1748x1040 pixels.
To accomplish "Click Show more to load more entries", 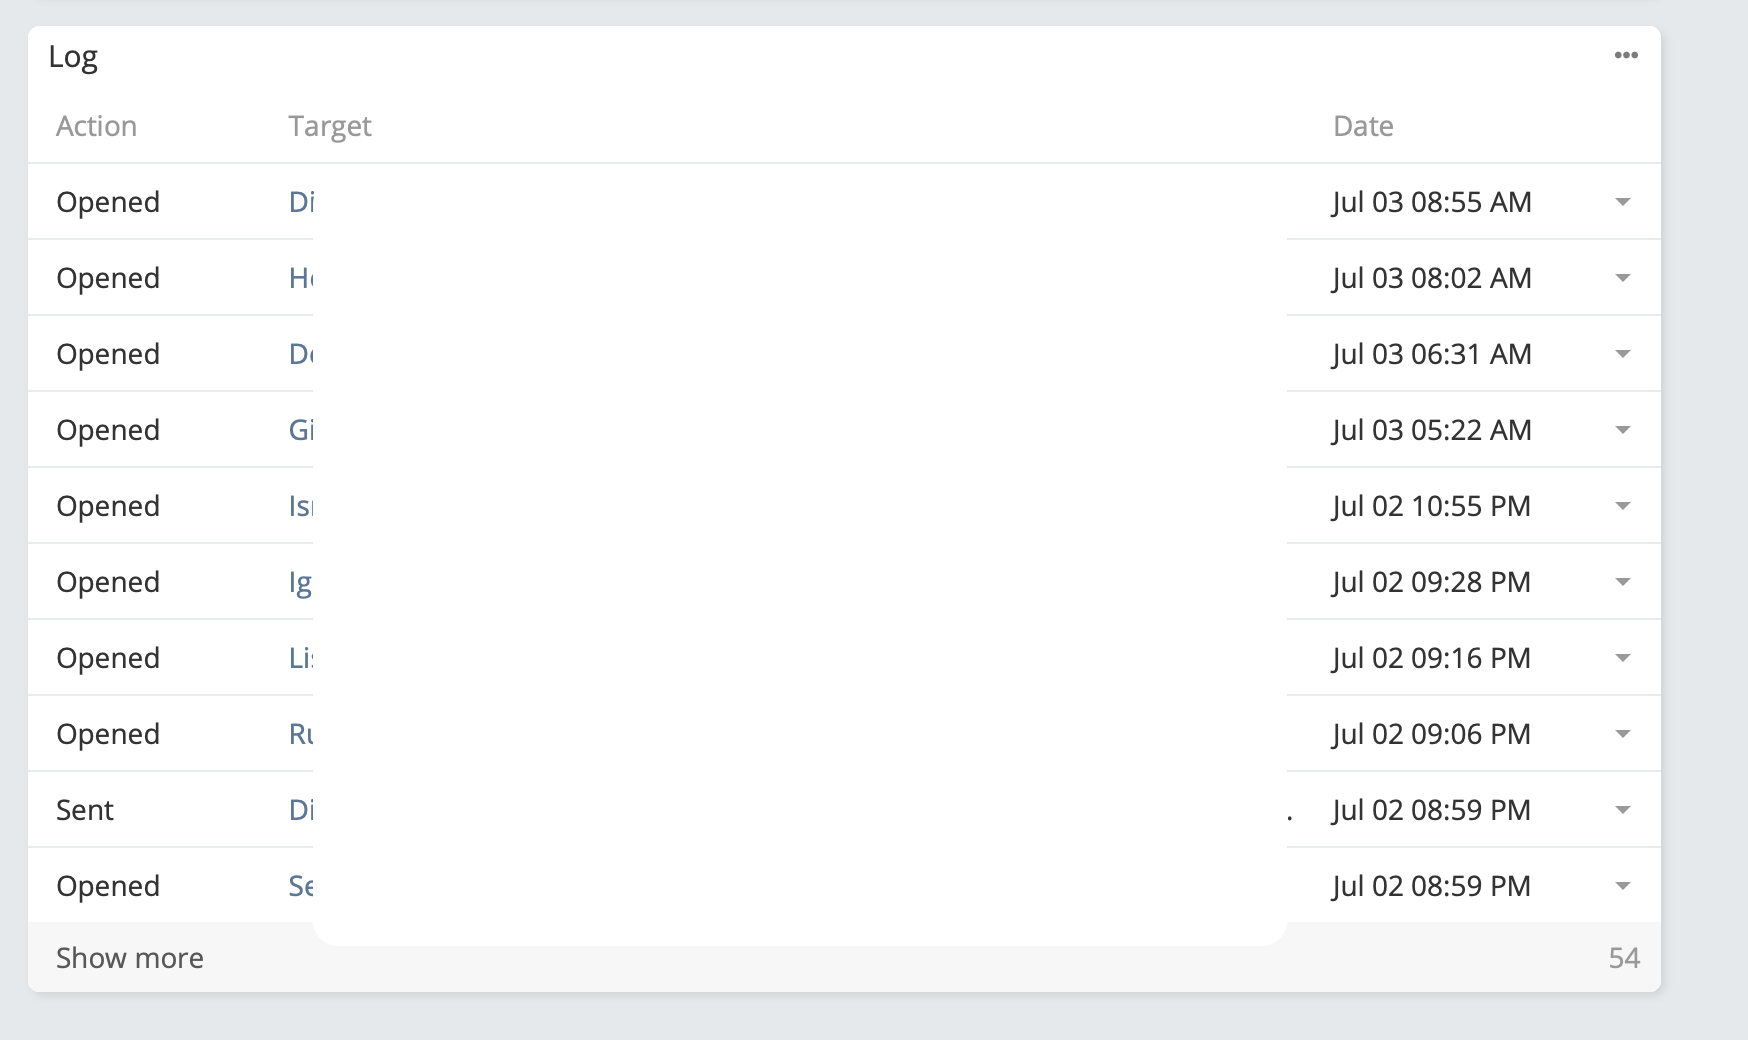I will tap(130, 958).
